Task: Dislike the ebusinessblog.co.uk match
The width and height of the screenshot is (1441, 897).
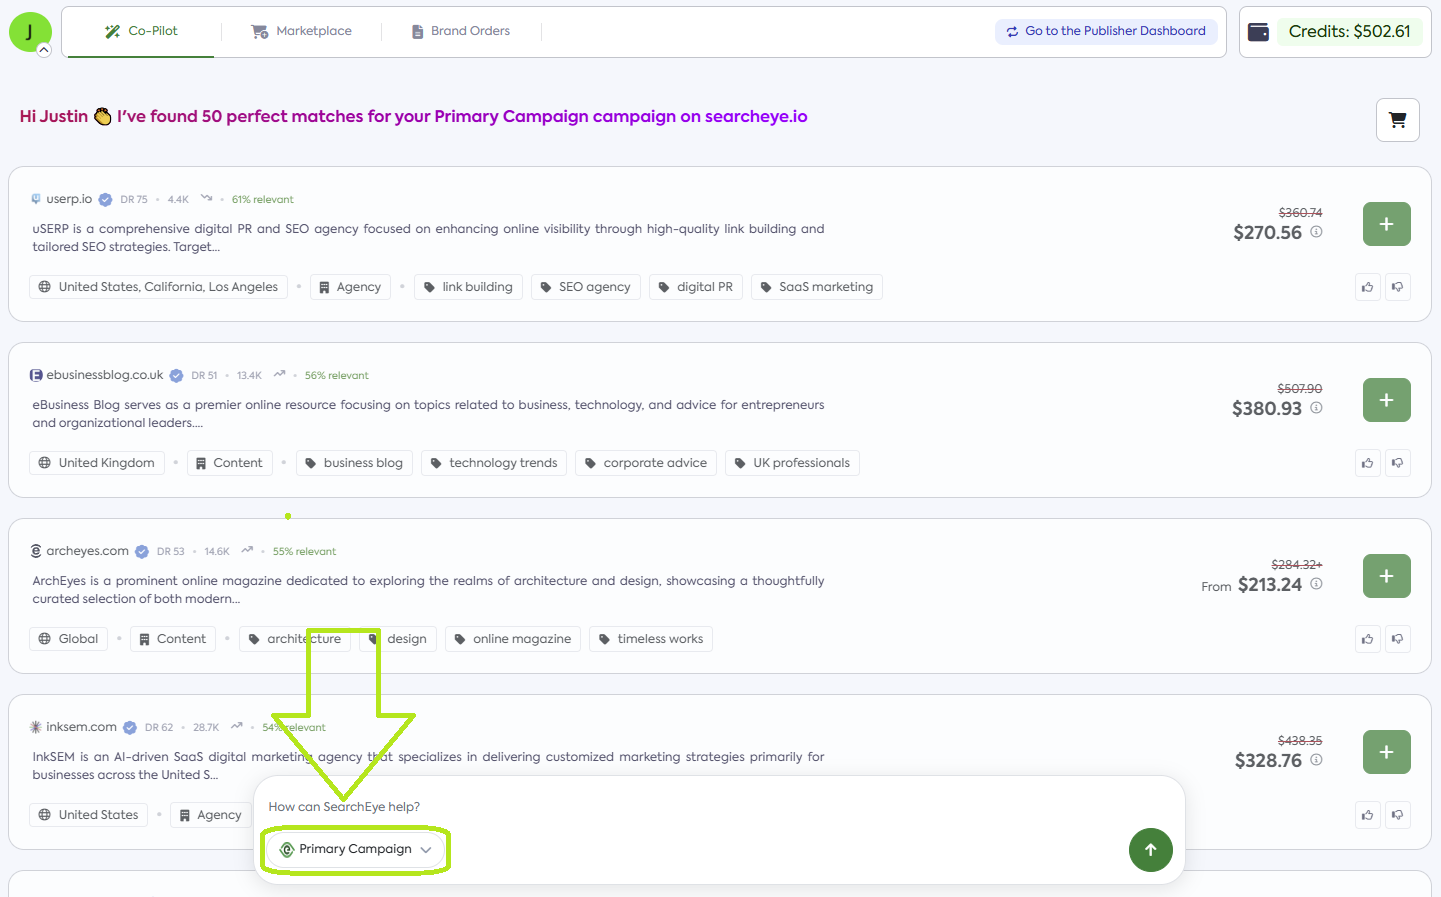Action: point(1398,463)
